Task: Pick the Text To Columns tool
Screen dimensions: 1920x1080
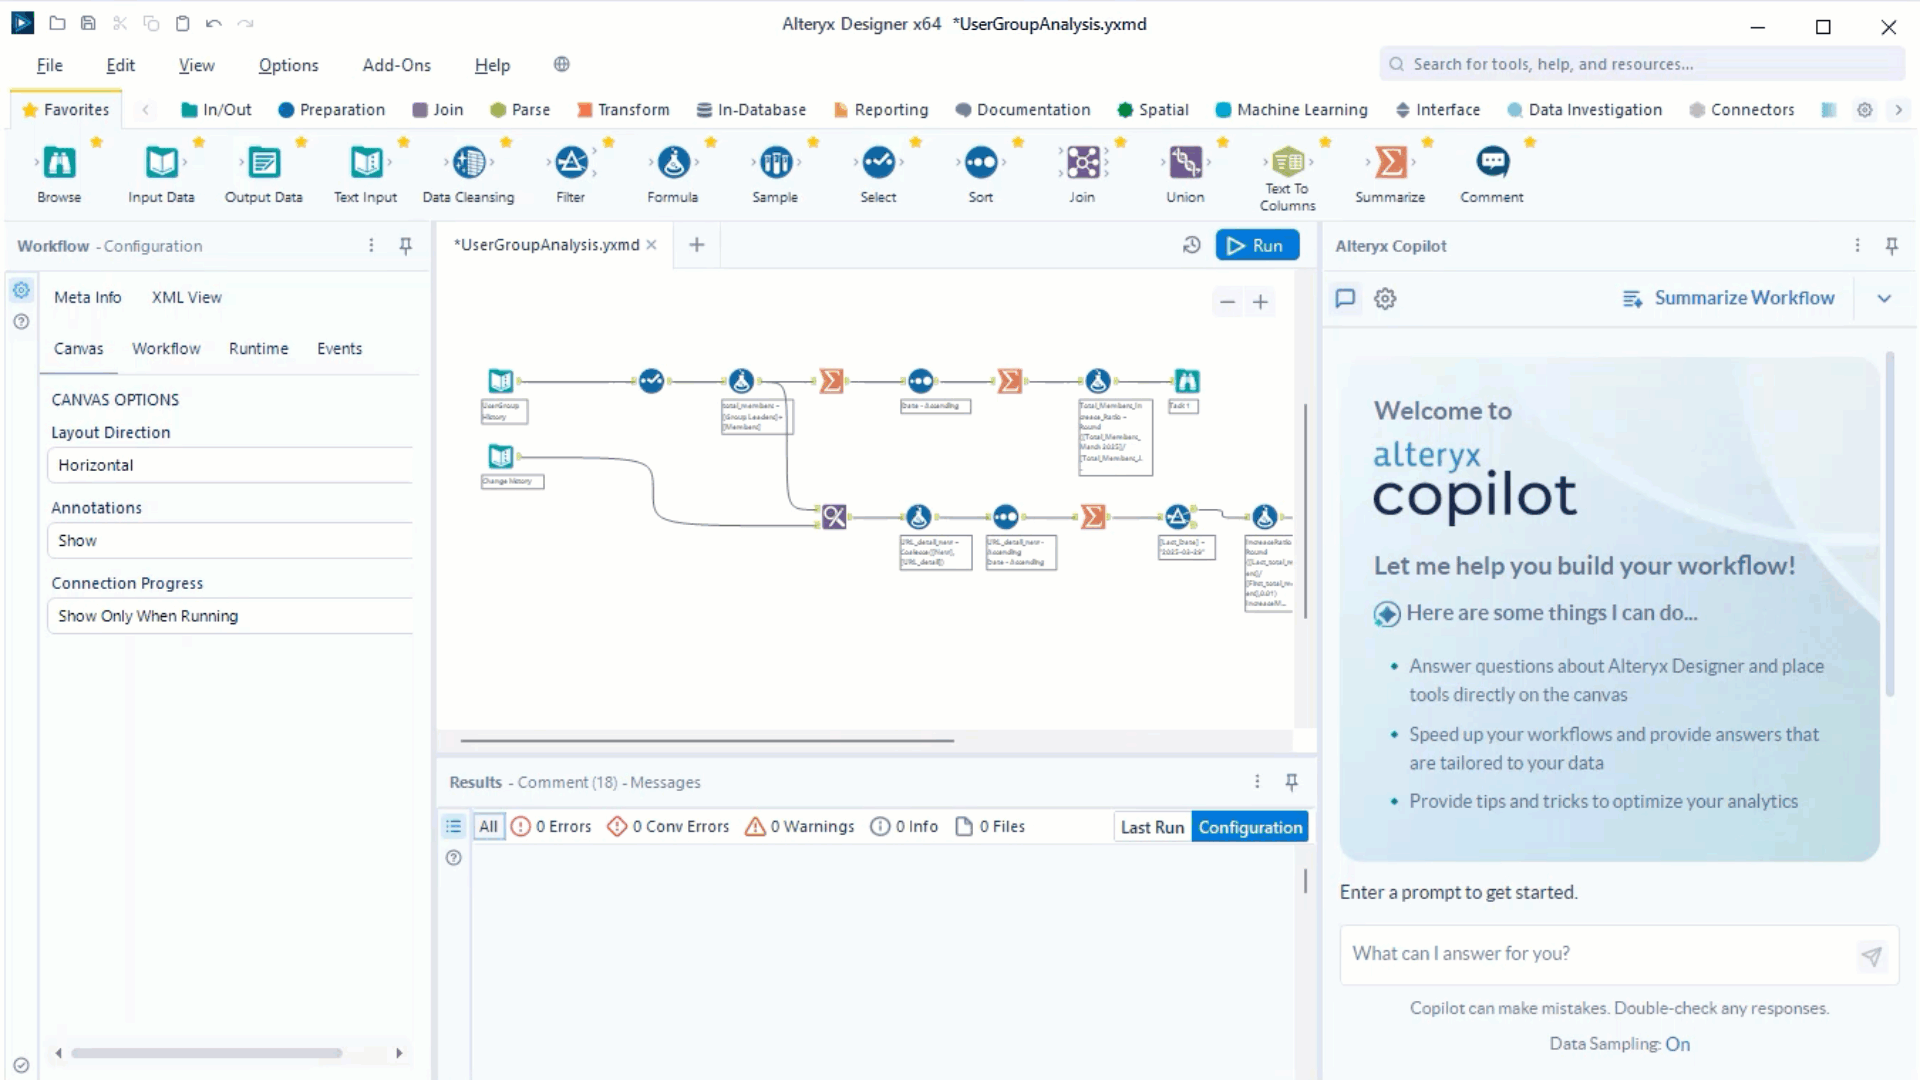Action: pyautogui.click(x=1287, y=162)
